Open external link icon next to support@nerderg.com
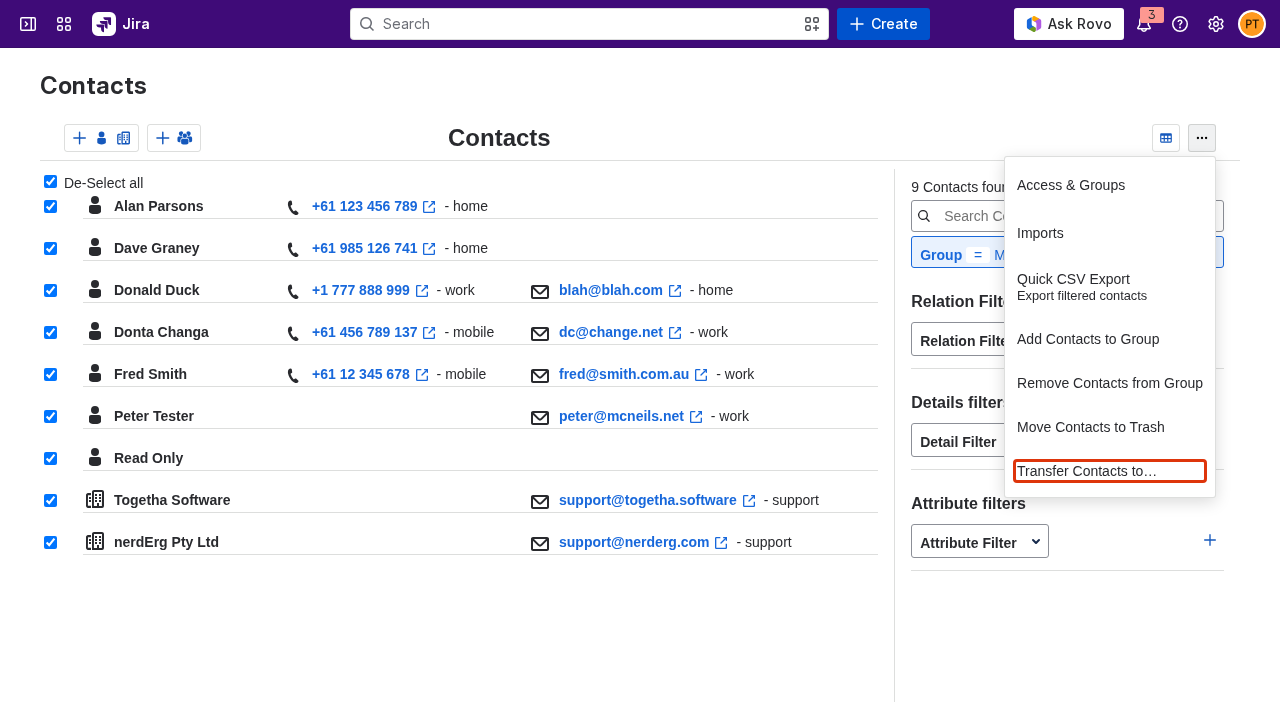Screen dimensions: 1280x720 (x=721, y=543)
